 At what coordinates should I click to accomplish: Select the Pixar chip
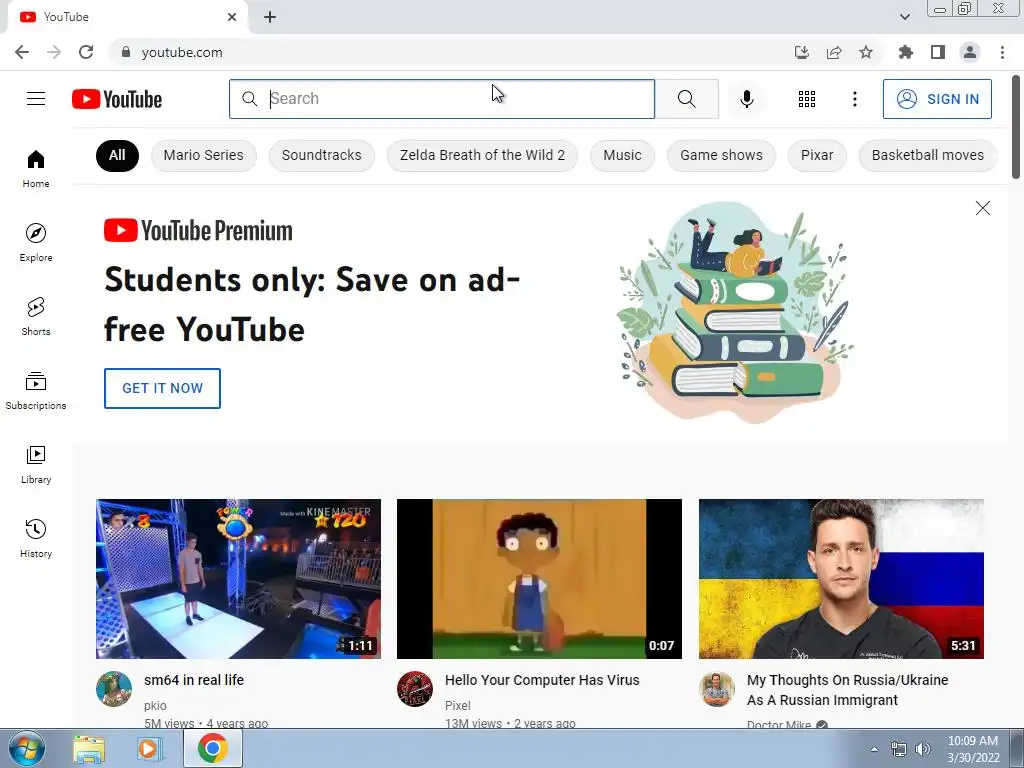click(817, 155)
